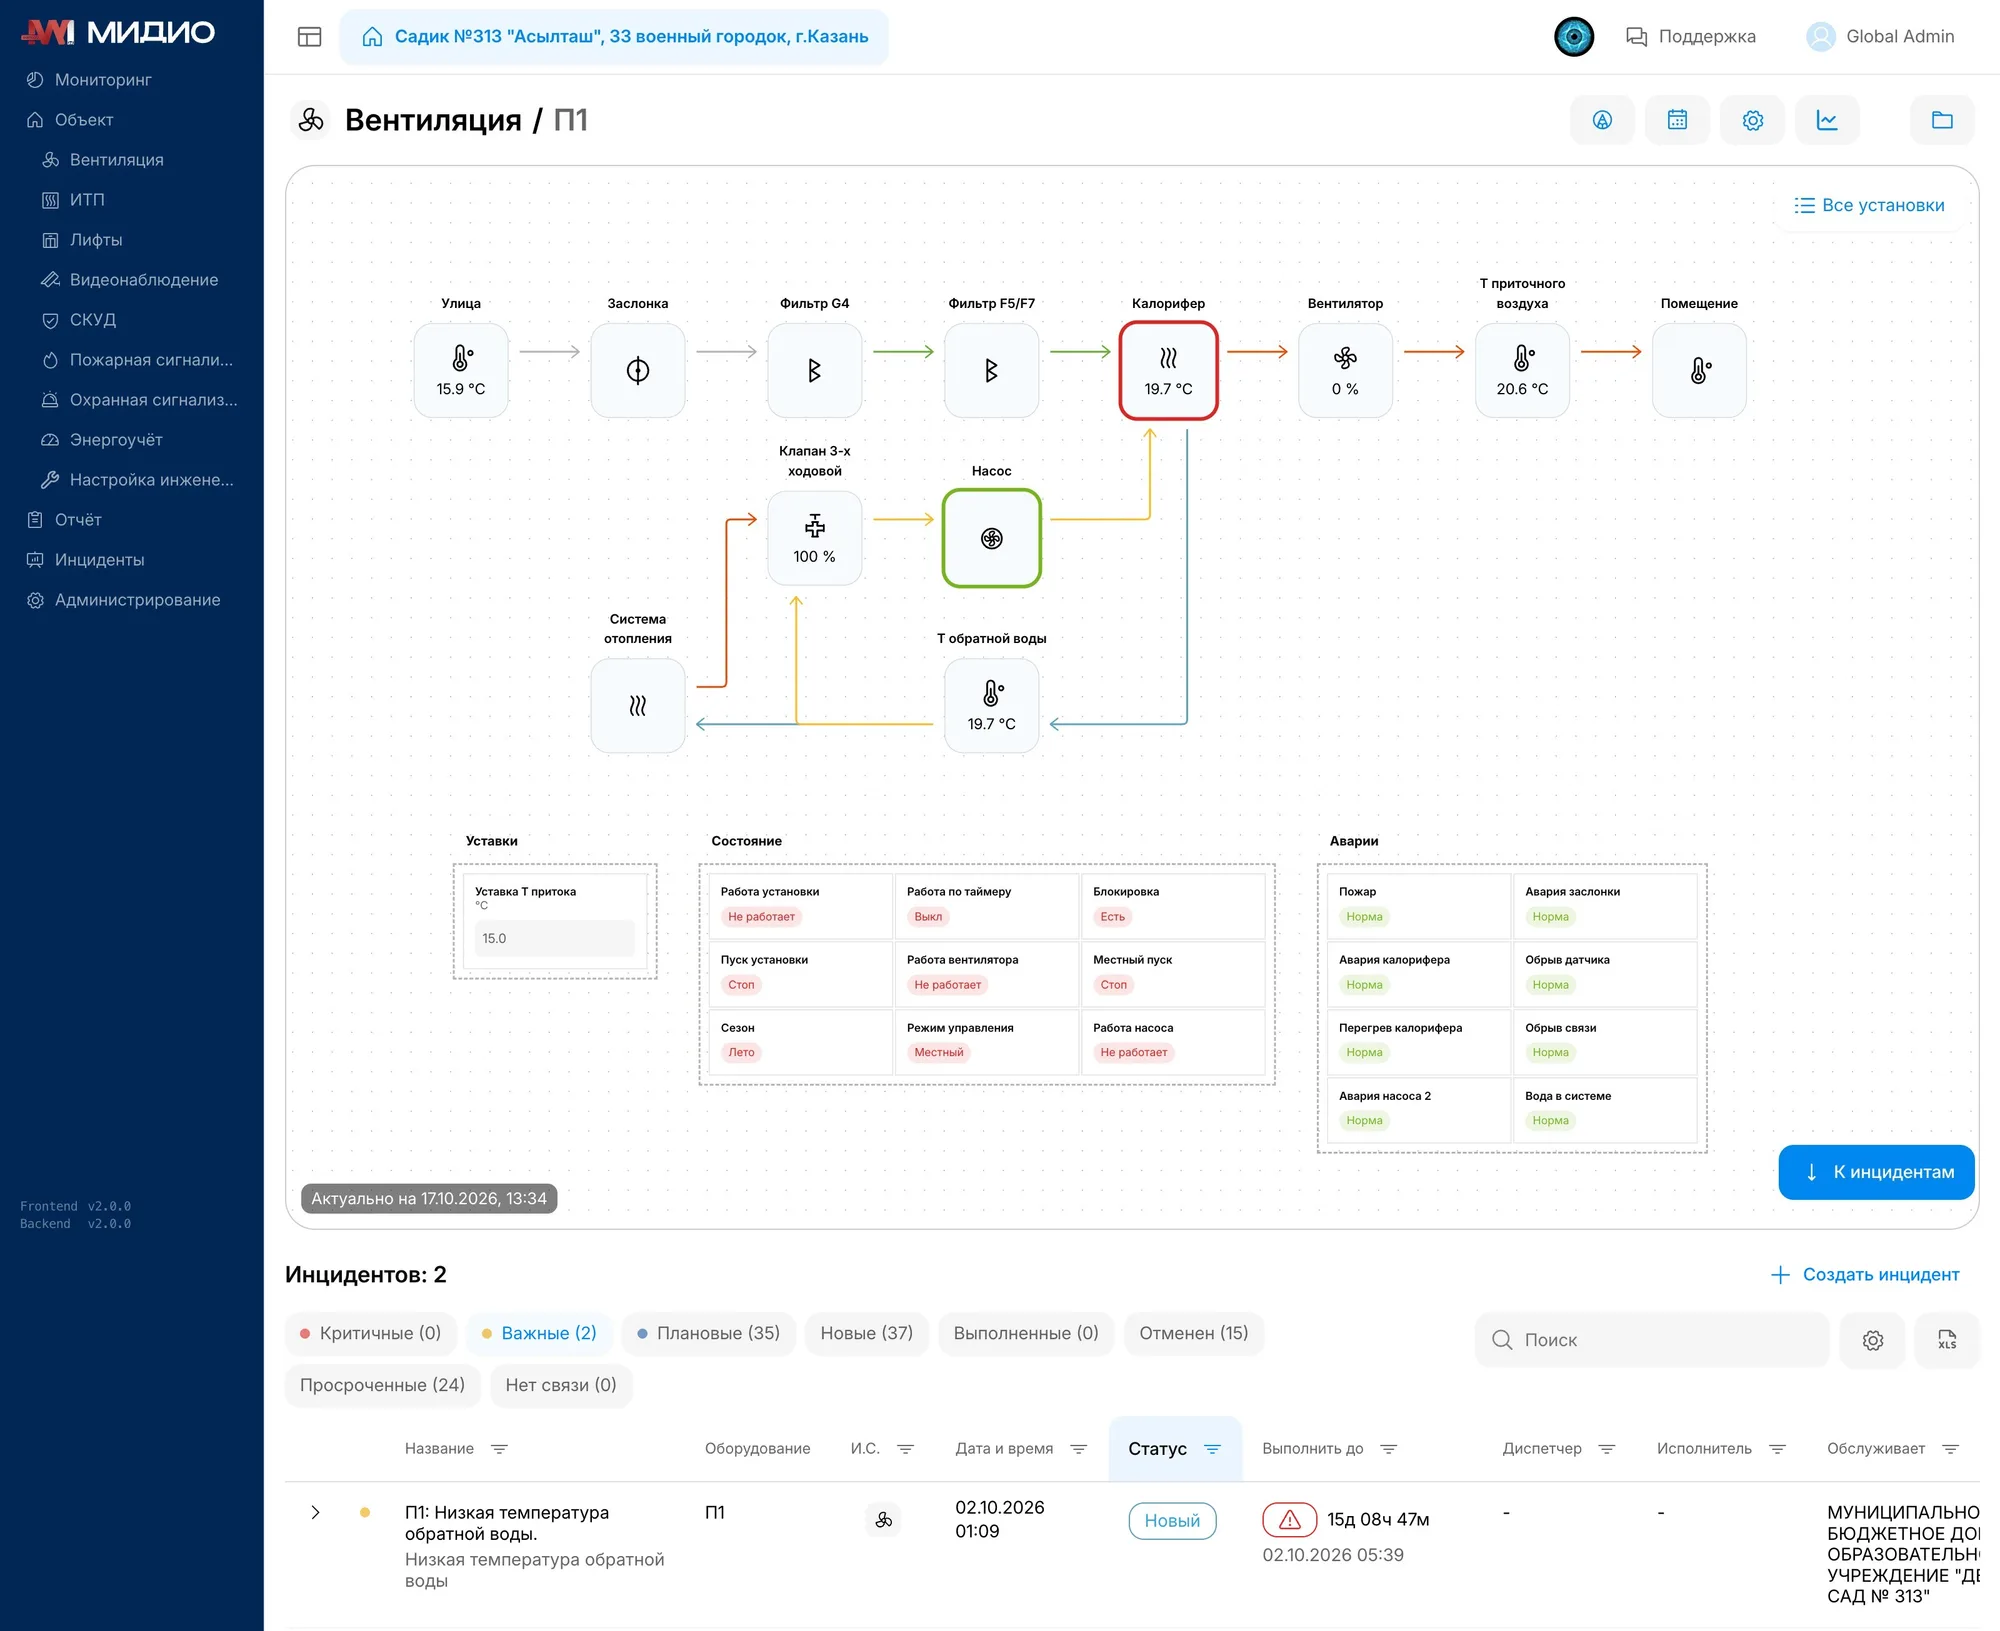Select the Заслонка damper node
This screenshot has height=1631, width=2000.
[x=638, y=370]
